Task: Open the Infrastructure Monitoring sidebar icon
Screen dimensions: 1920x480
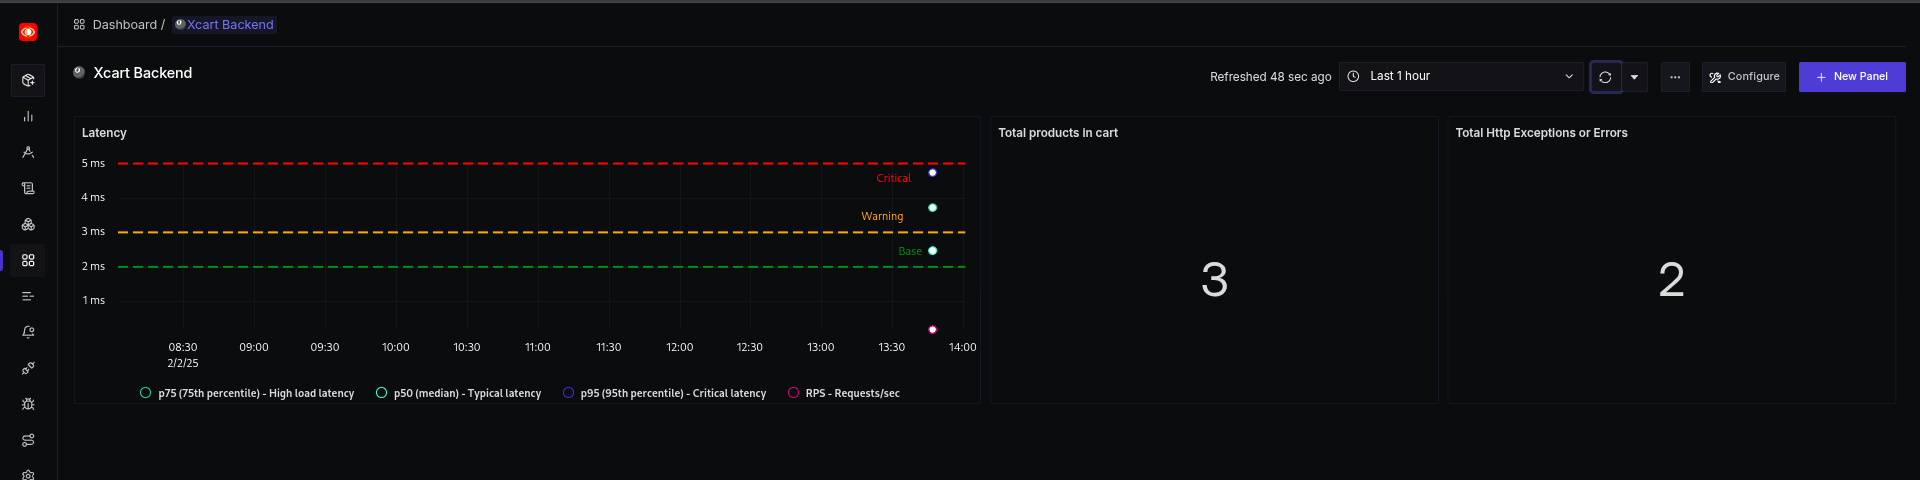Action: [28, 224]
